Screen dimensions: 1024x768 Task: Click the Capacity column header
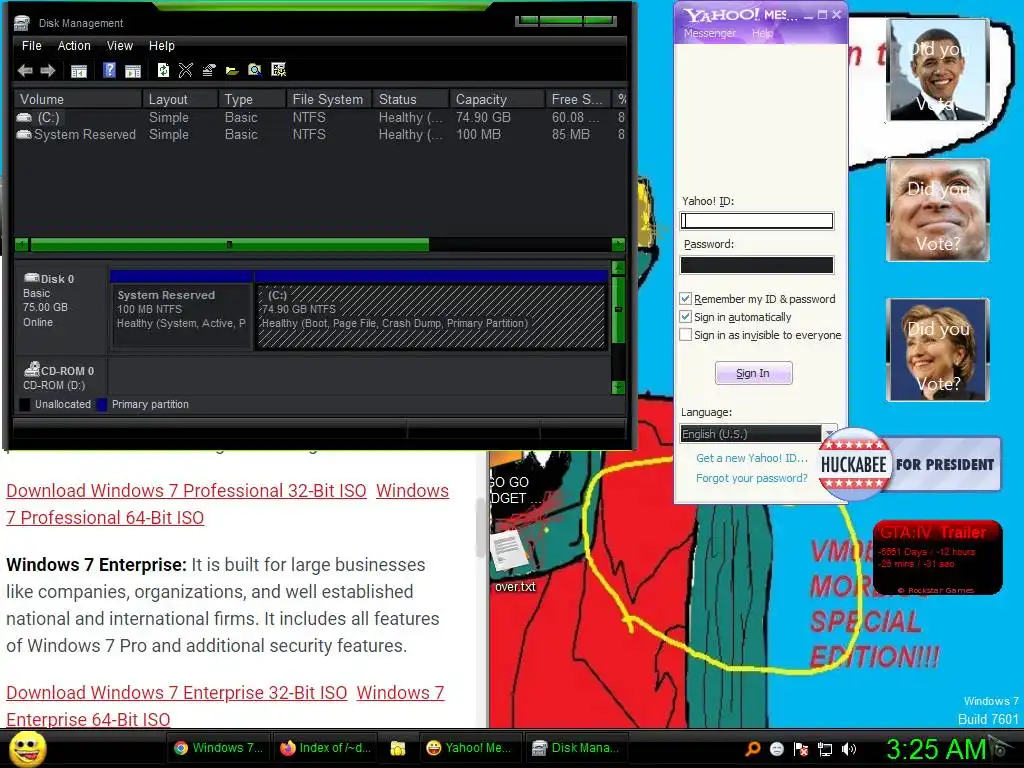point(497,99)
